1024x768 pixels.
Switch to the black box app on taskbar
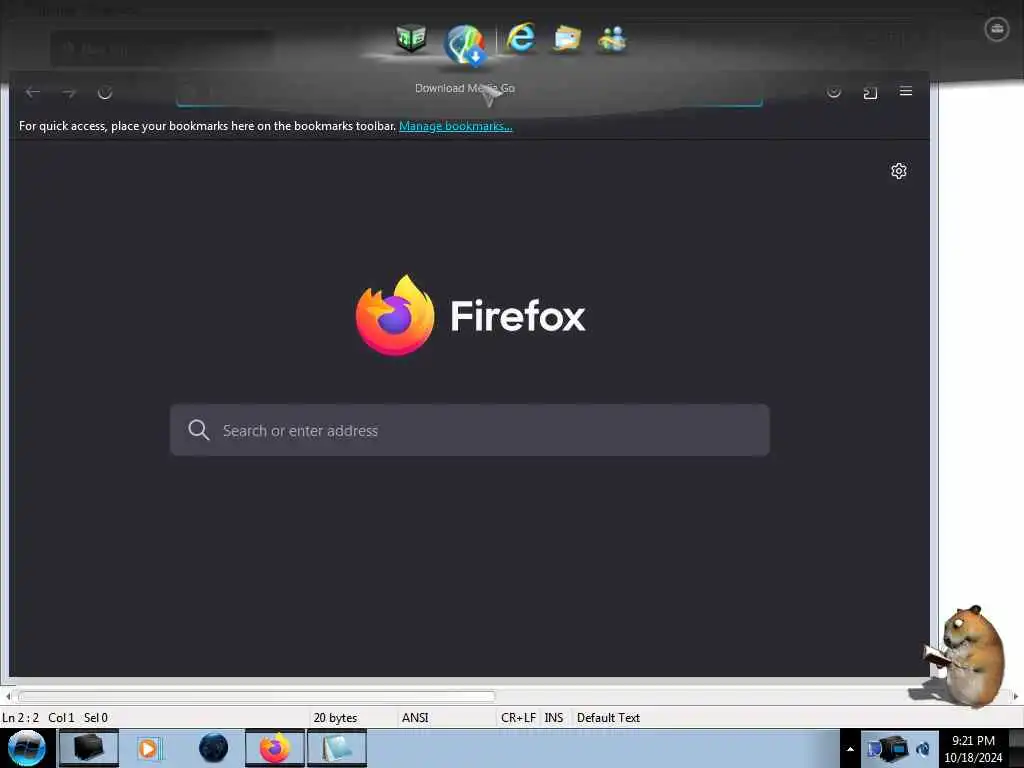pos(89,748)
